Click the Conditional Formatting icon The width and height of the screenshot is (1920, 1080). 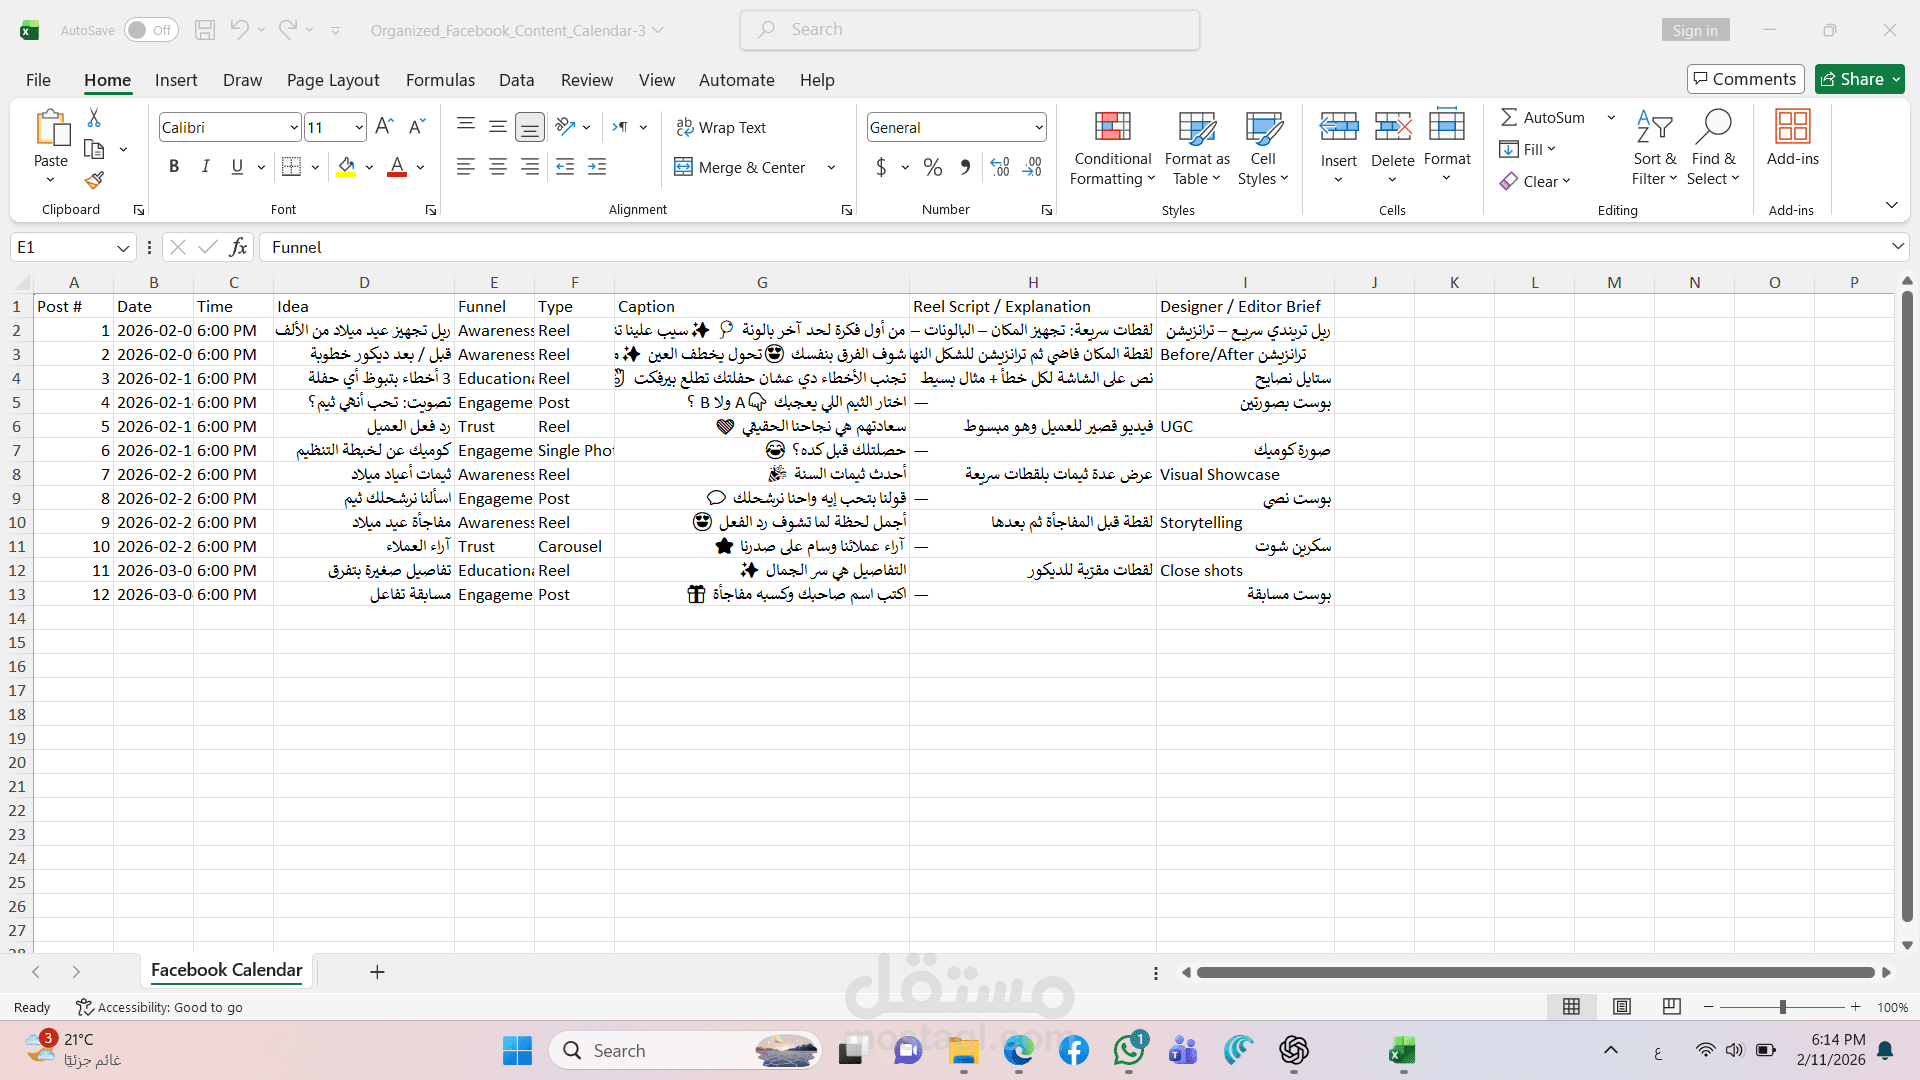click(1112, 128)
